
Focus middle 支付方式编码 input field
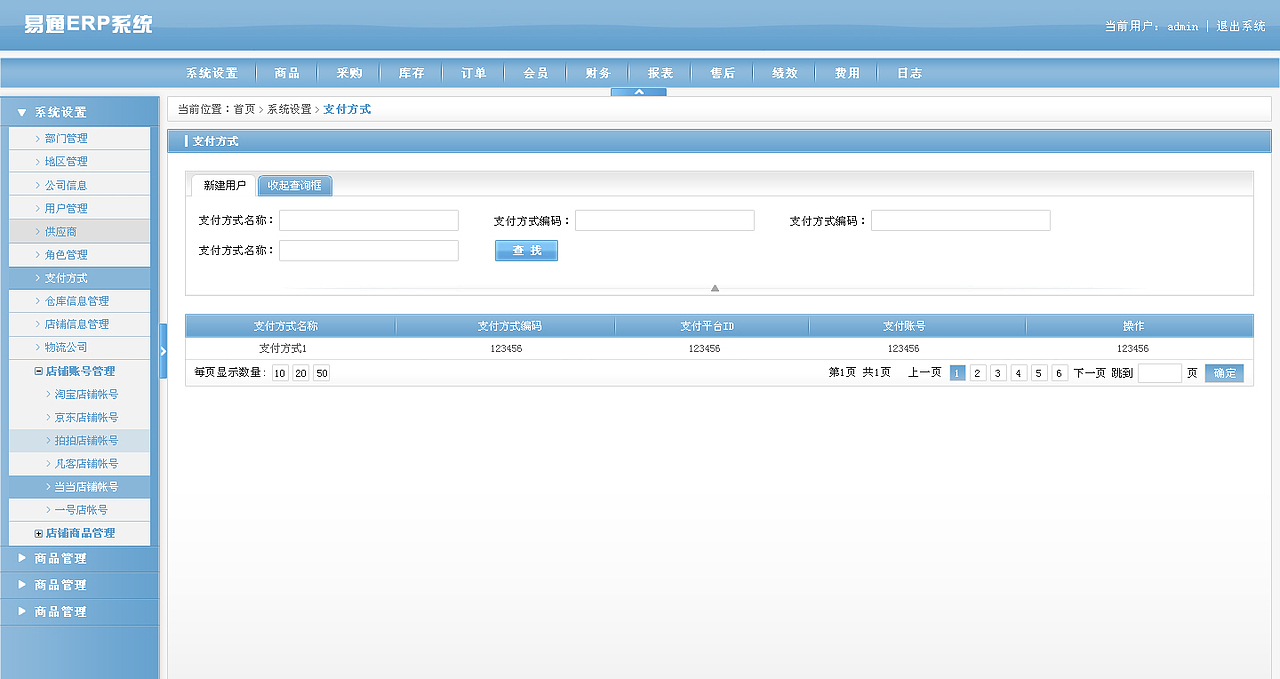point(665,220)
